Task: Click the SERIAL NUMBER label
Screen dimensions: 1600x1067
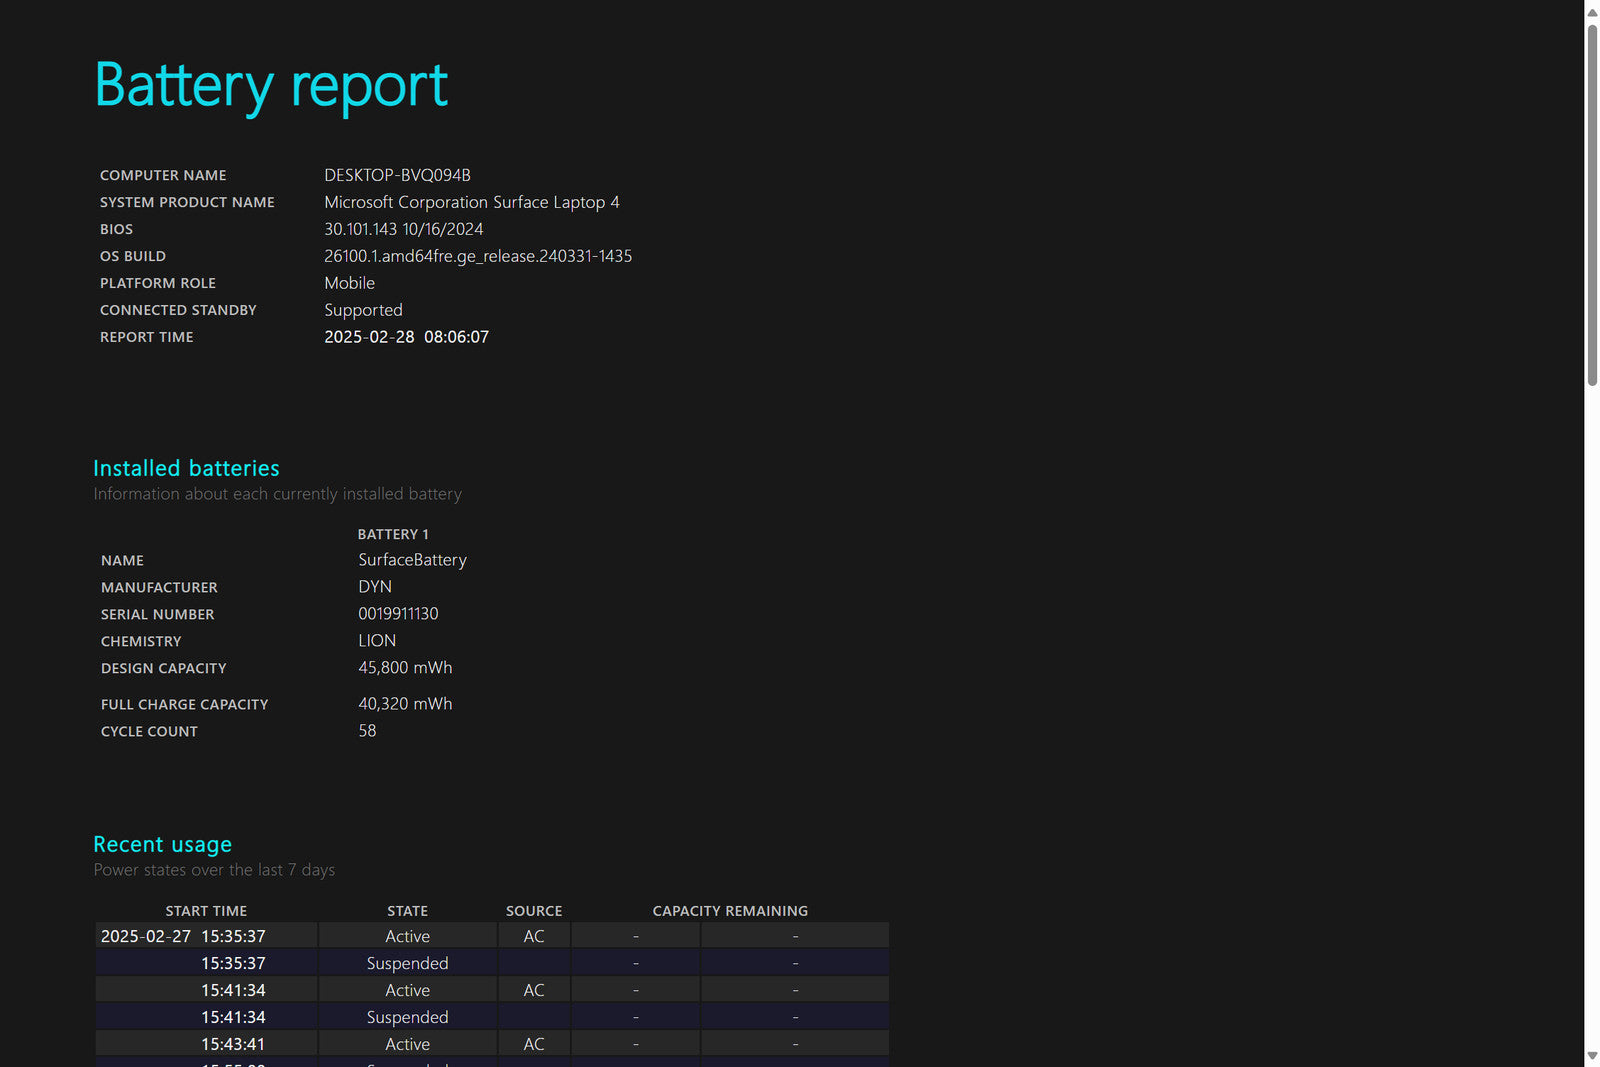Action: pos(158,614)
